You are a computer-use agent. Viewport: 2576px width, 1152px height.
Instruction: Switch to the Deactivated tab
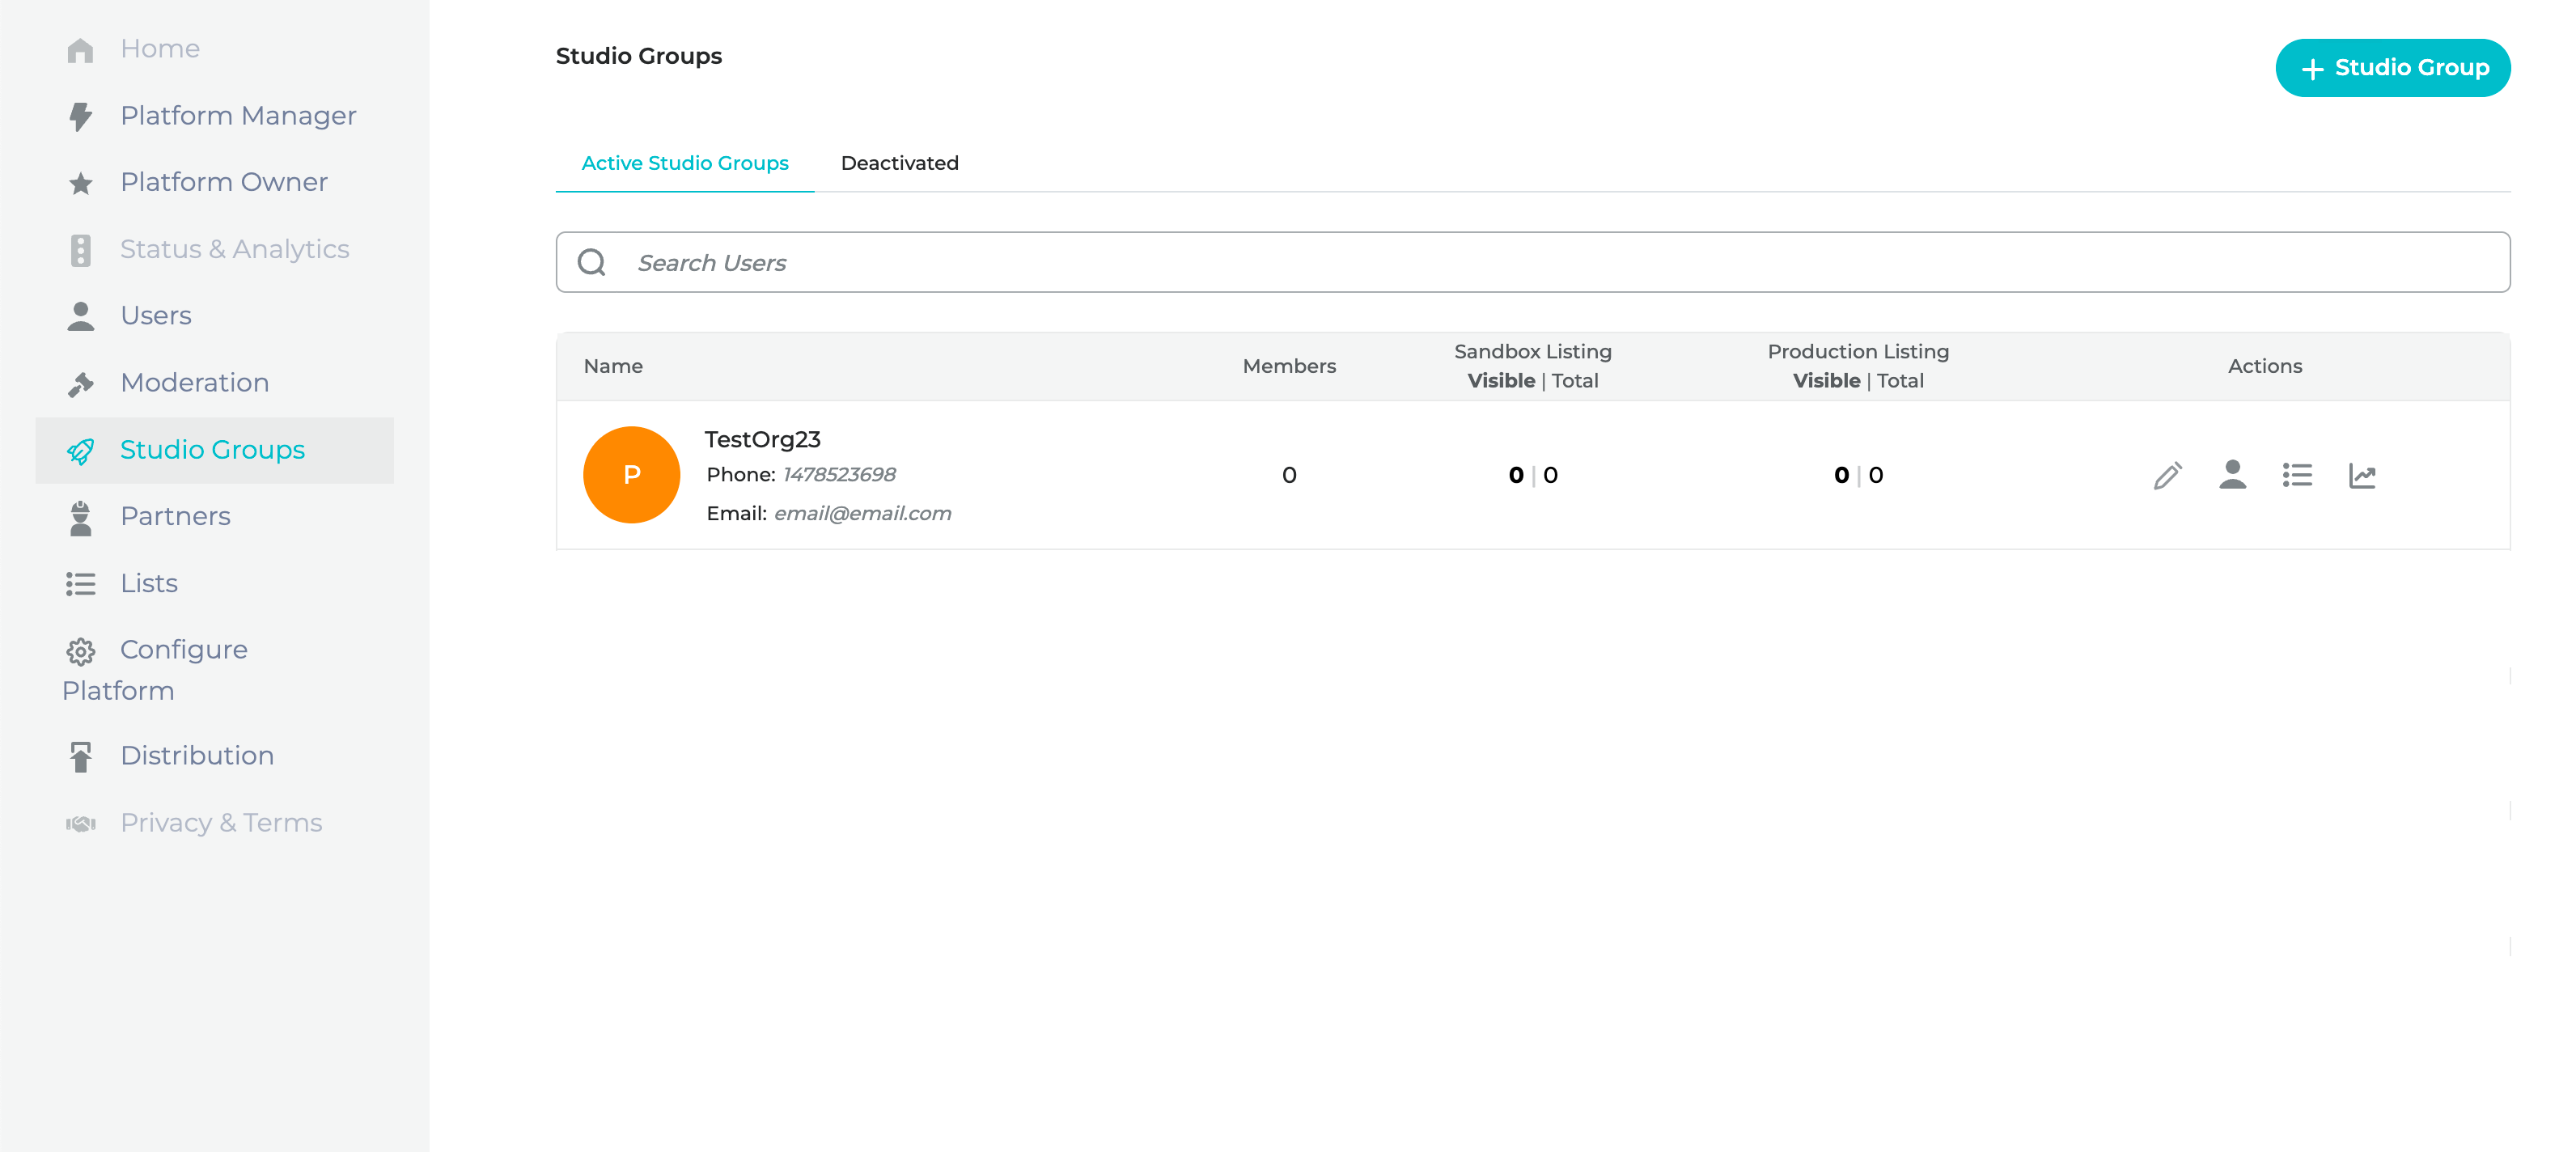point(899,163)
